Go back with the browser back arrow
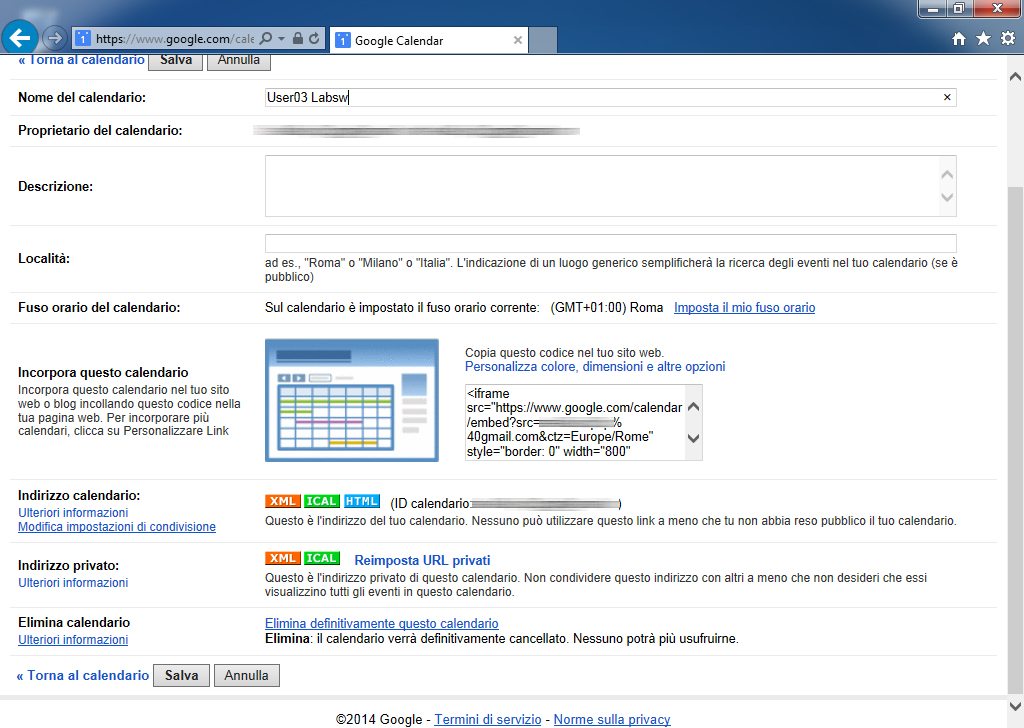Screen dimensions: 1024x728 (21, 39)
